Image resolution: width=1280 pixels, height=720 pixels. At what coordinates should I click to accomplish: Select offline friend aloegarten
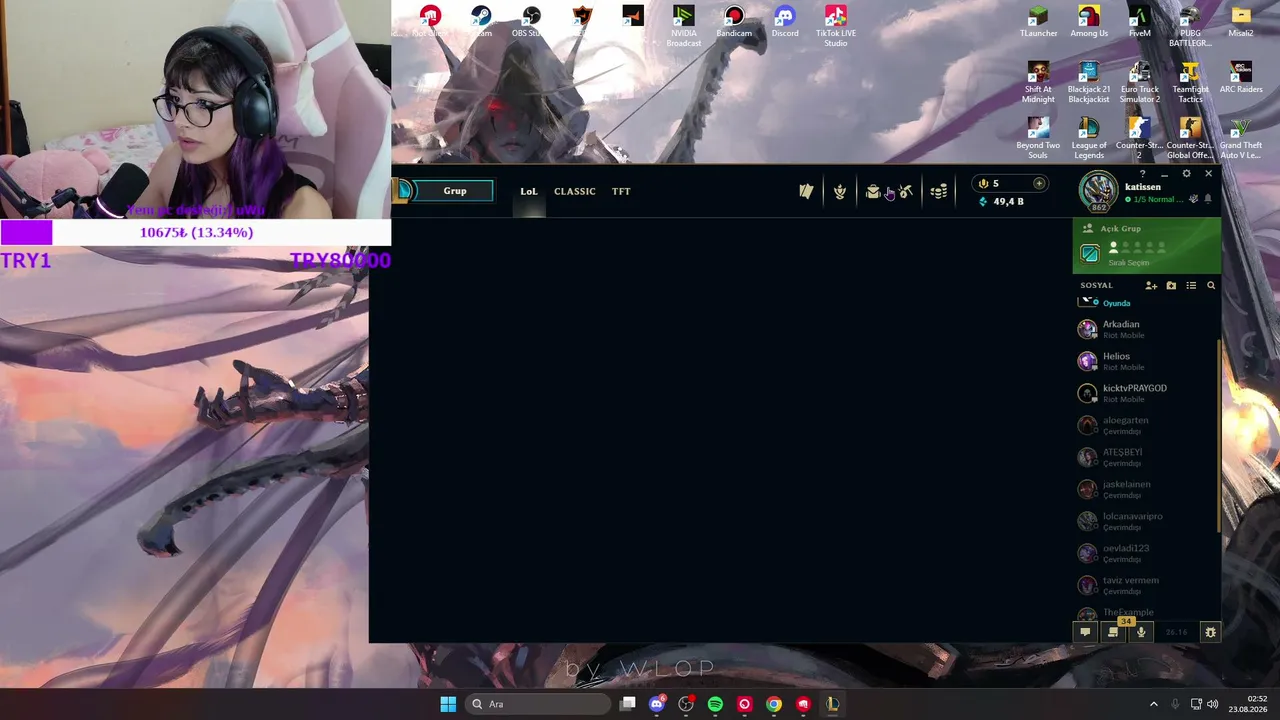(1147, 425)
